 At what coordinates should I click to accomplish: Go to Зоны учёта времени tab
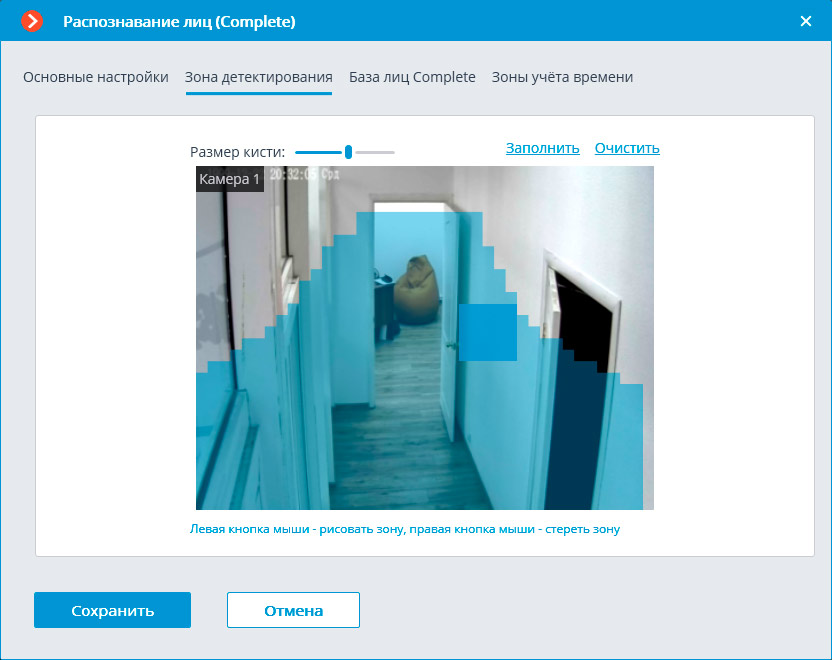pos(562,77)
